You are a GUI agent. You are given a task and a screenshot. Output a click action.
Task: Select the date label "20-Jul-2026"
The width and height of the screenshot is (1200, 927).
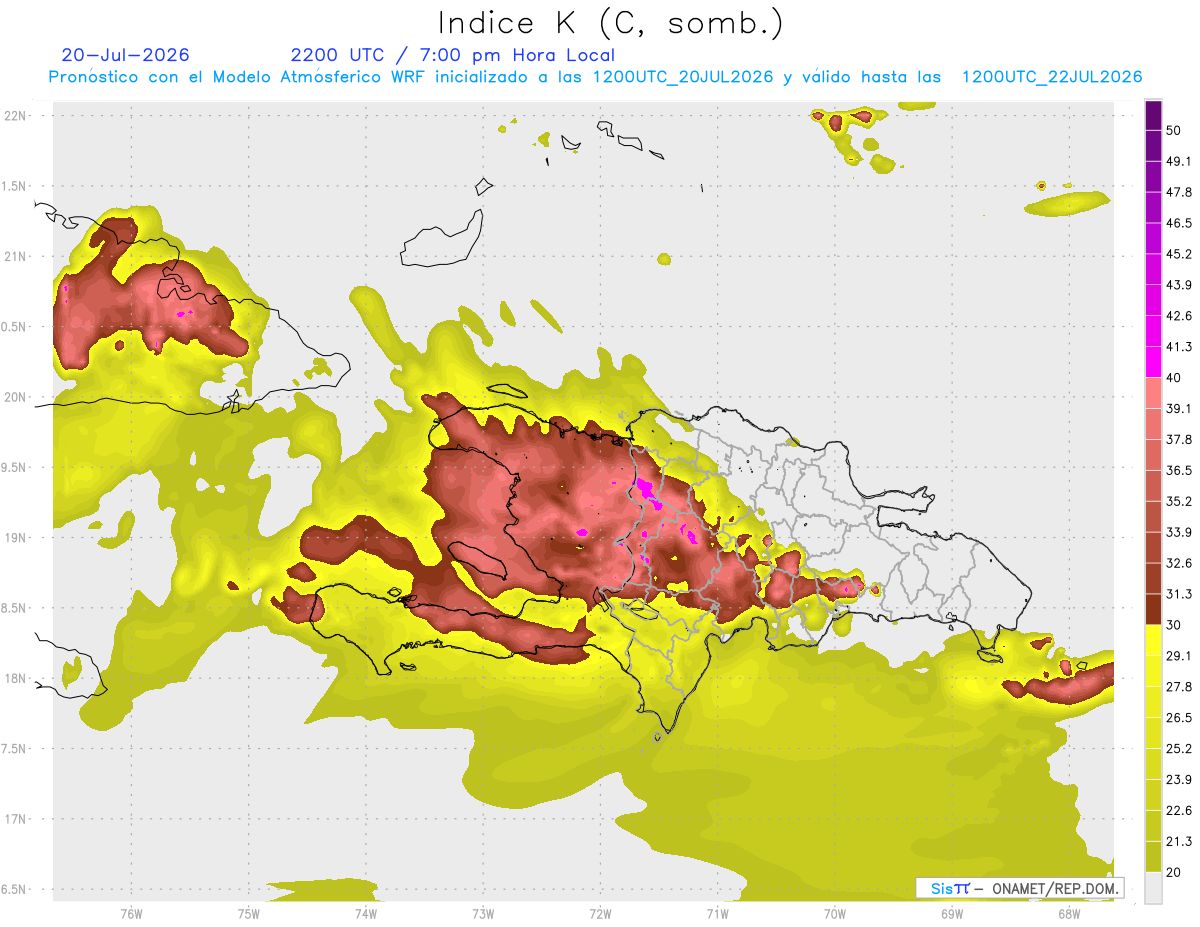click(125, 55)
